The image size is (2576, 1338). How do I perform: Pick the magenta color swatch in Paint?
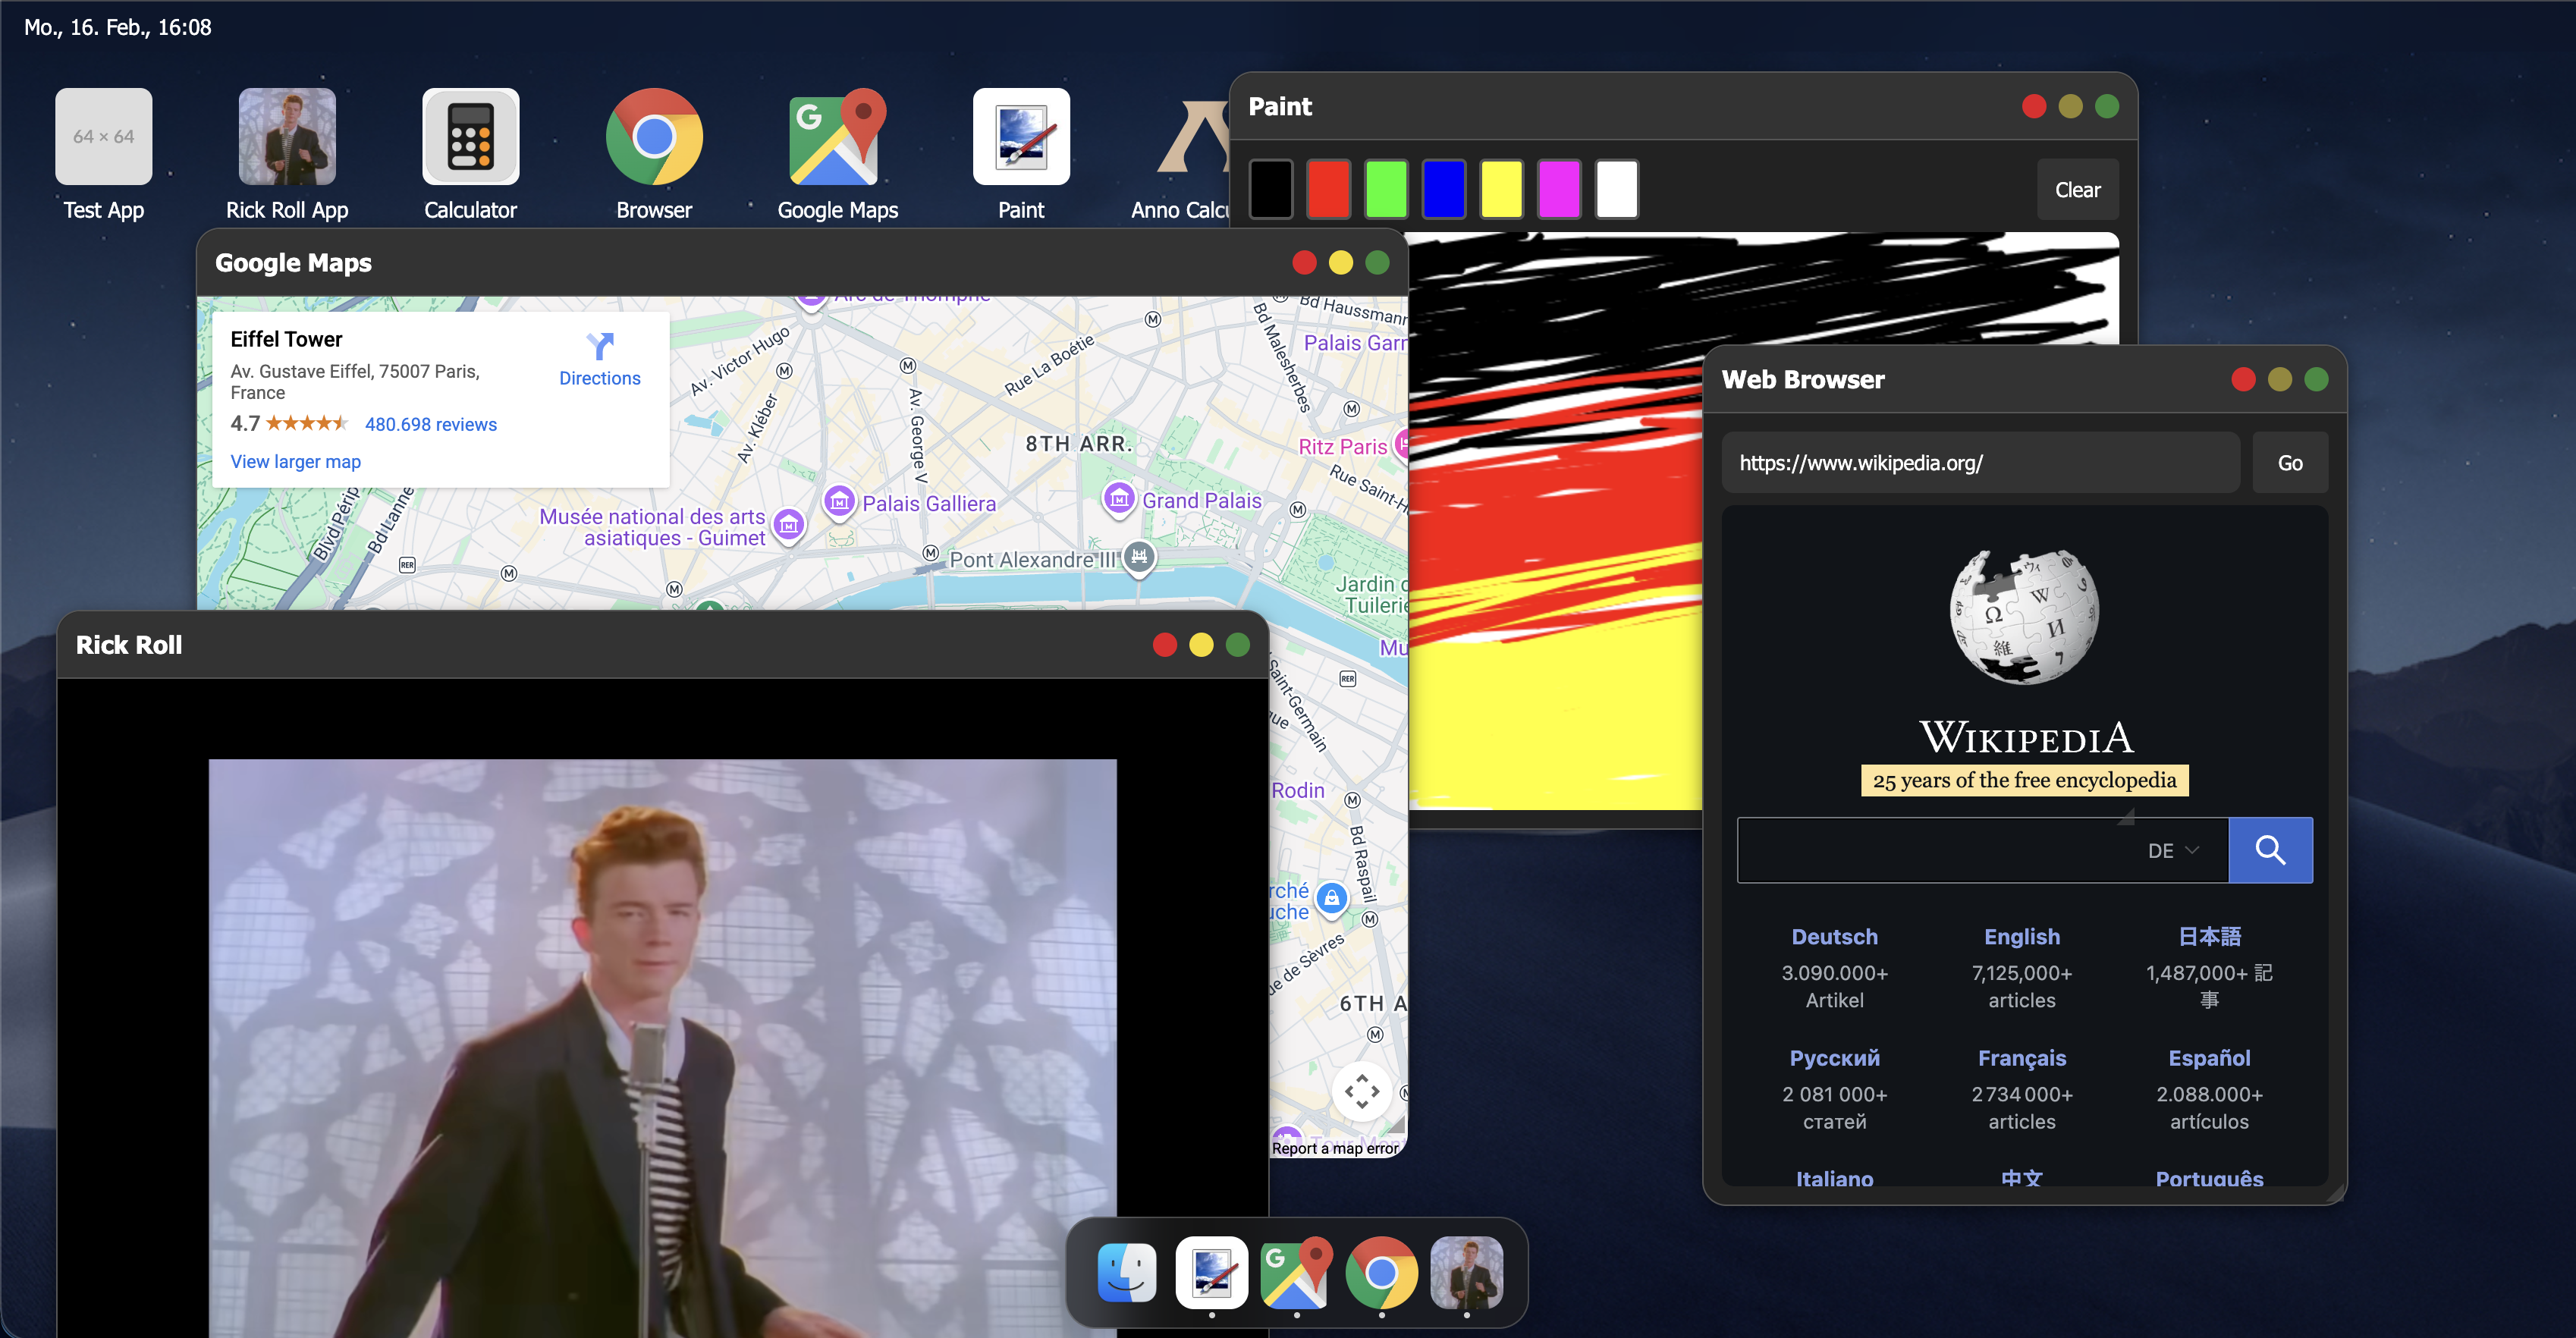pyautogui.click(x=1558, y=189)
